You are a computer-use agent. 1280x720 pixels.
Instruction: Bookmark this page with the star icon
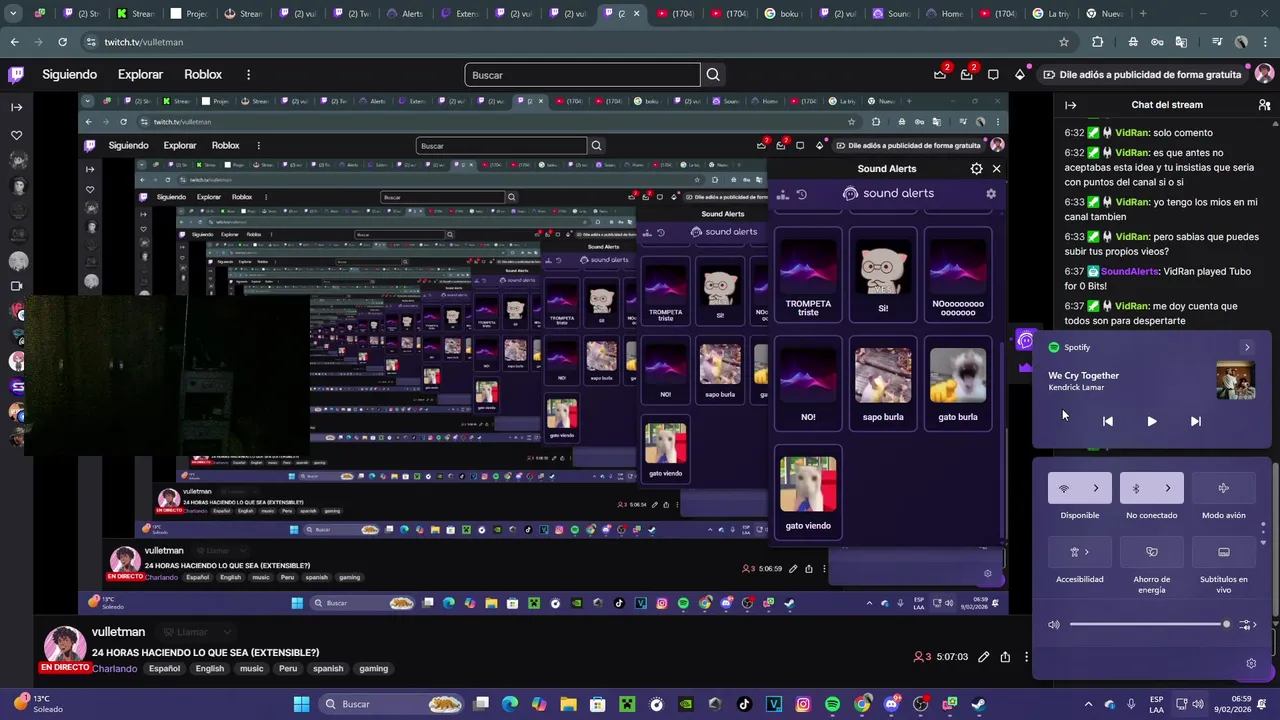pos(1064,42)
